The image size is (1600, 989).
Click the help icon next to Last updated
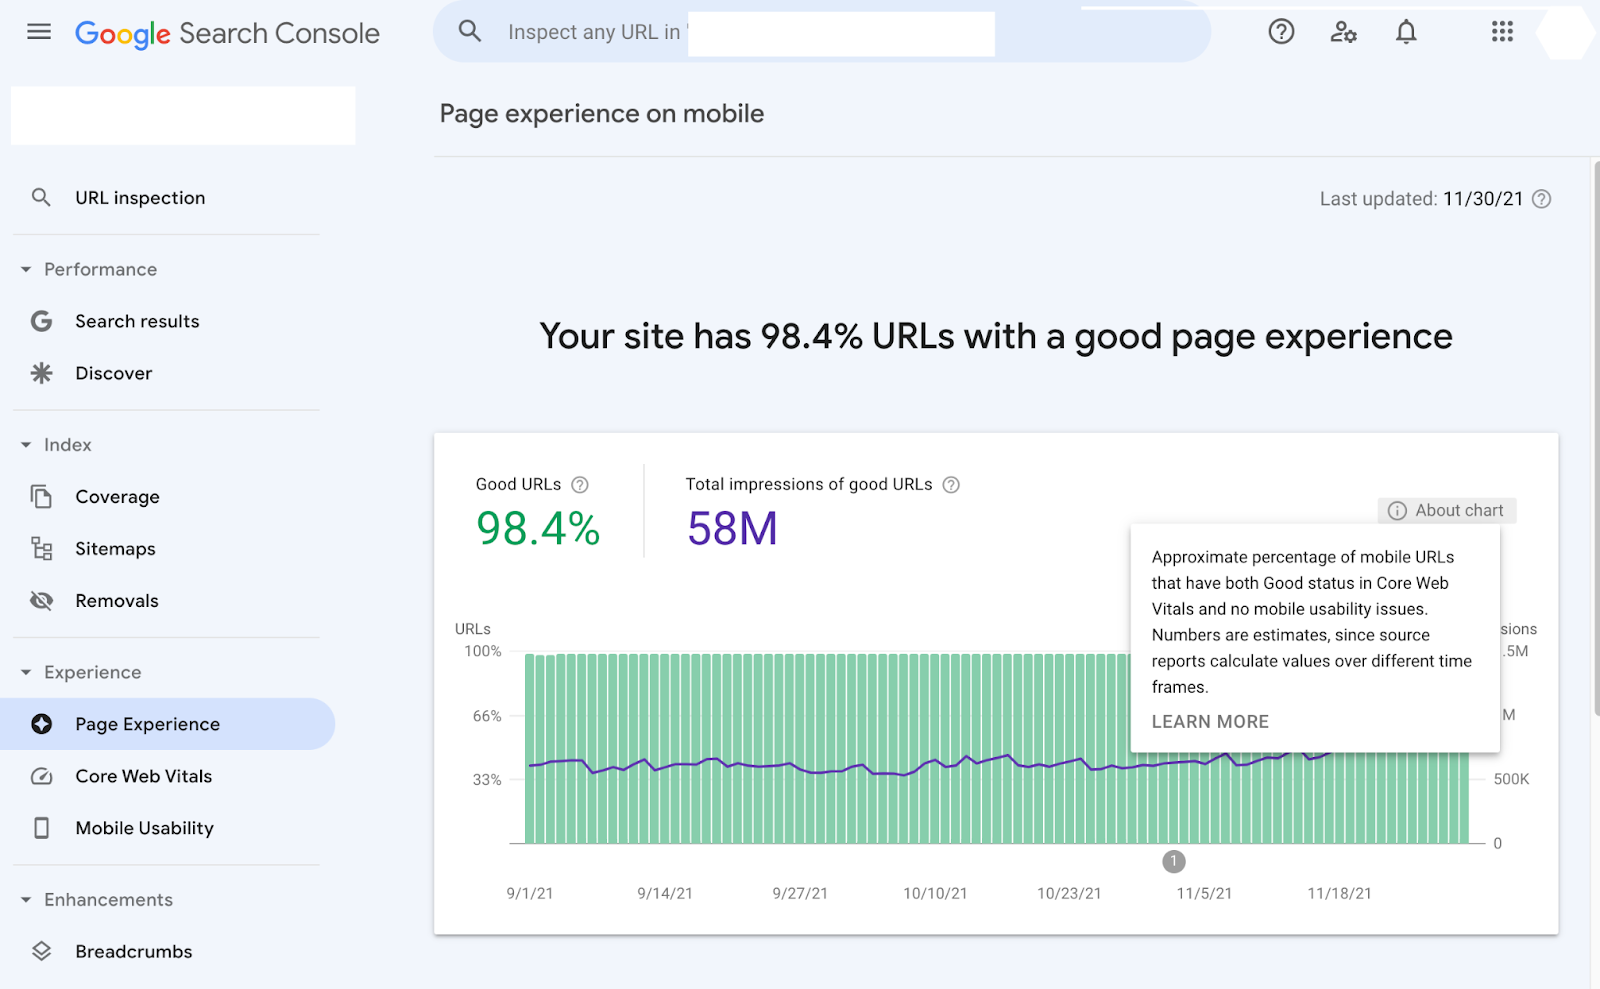pos(1542,199)
